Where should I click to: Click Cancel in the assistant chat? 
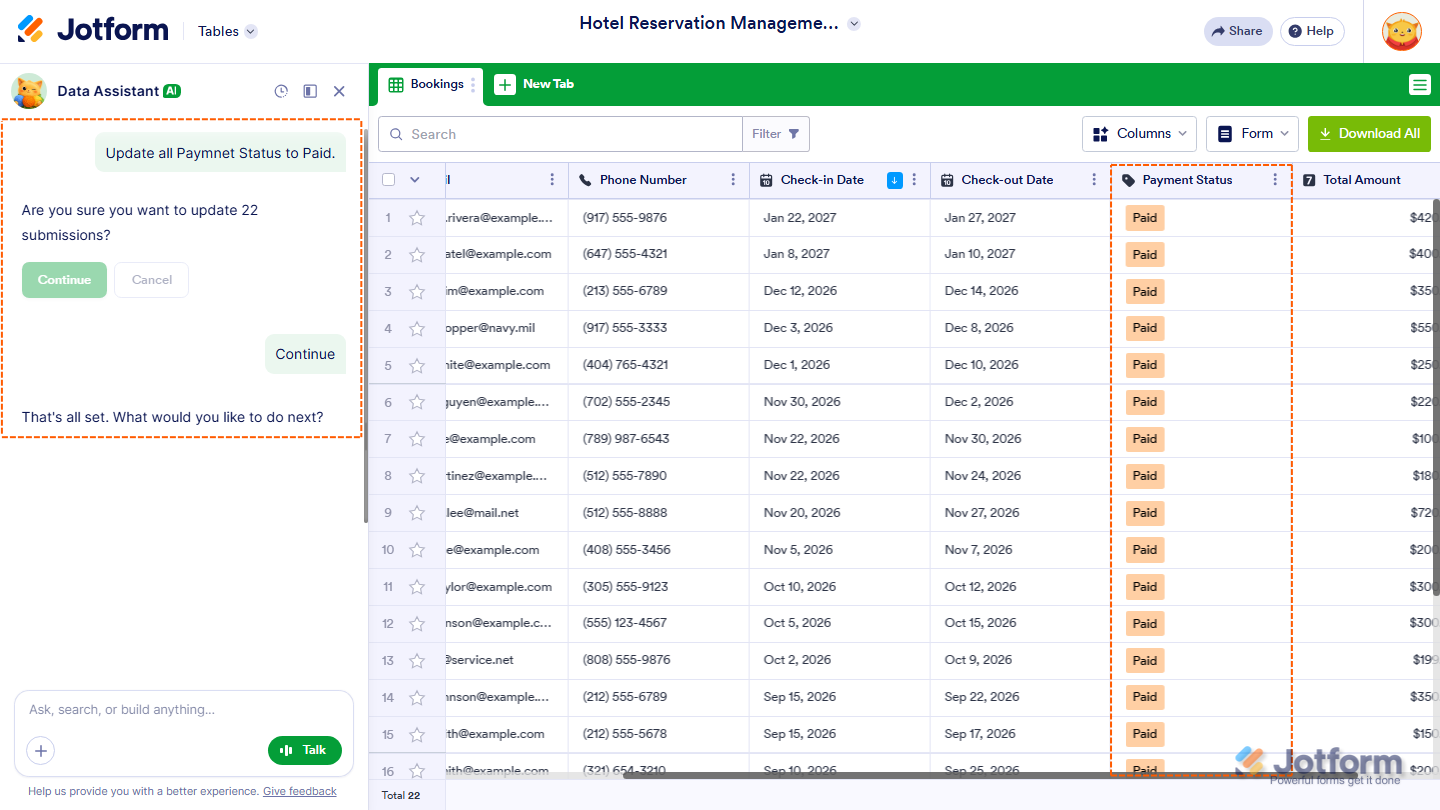click(x=152, y=280)
